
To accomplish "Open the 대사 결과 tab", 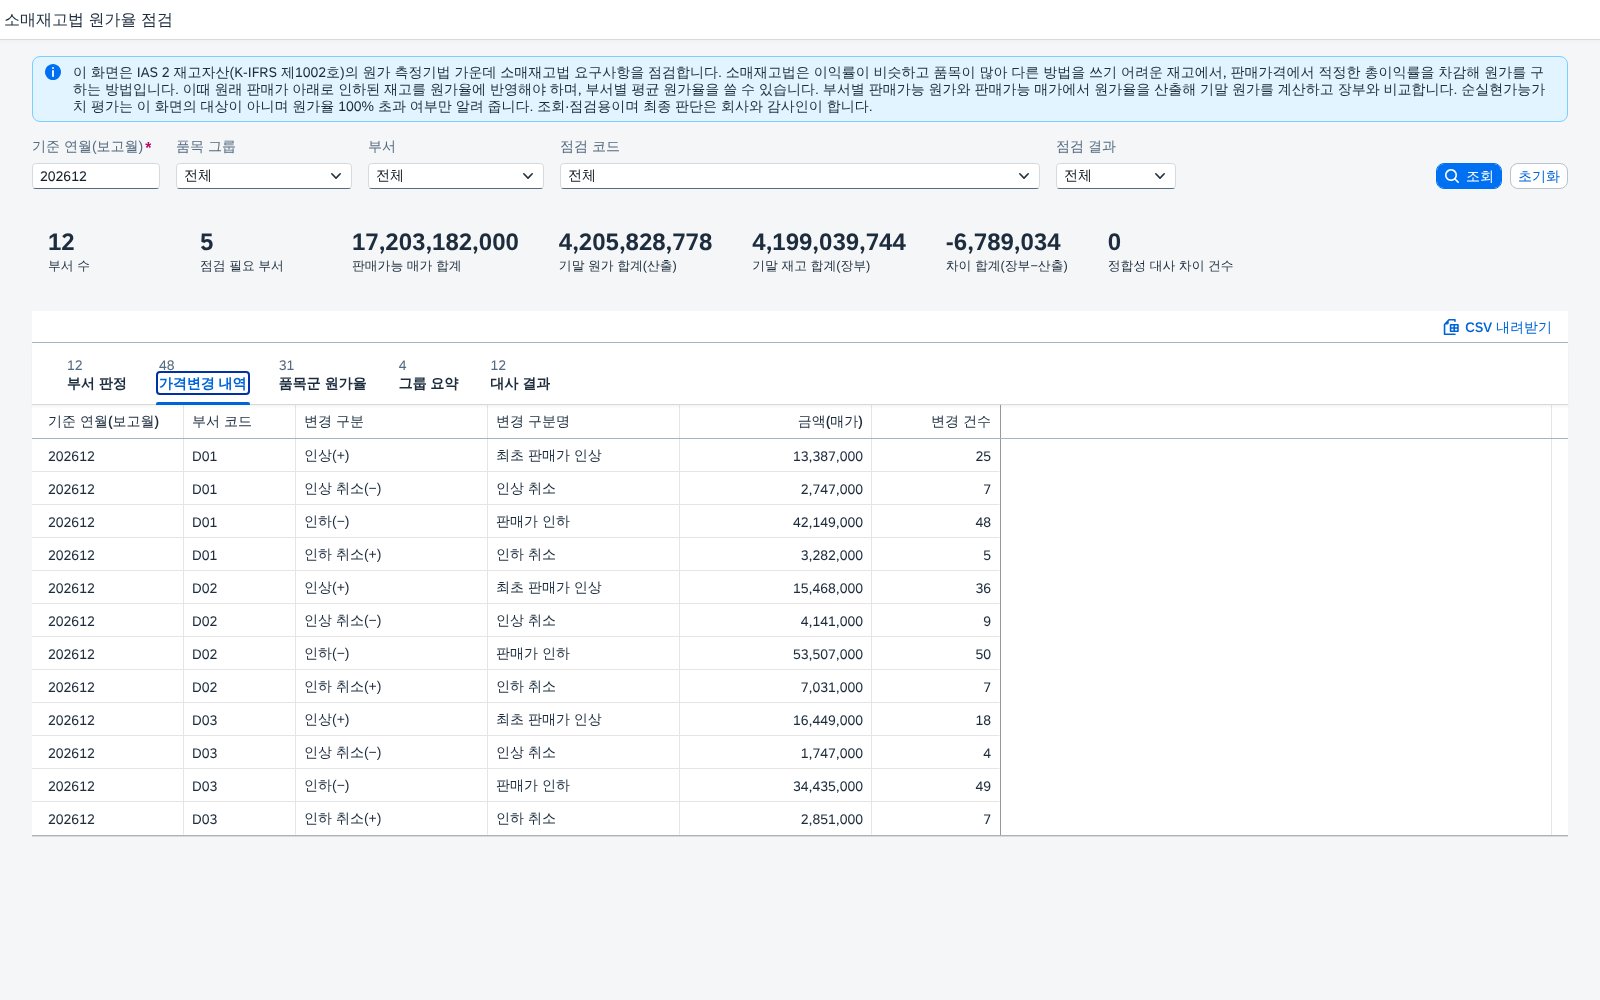I will 520,384.
